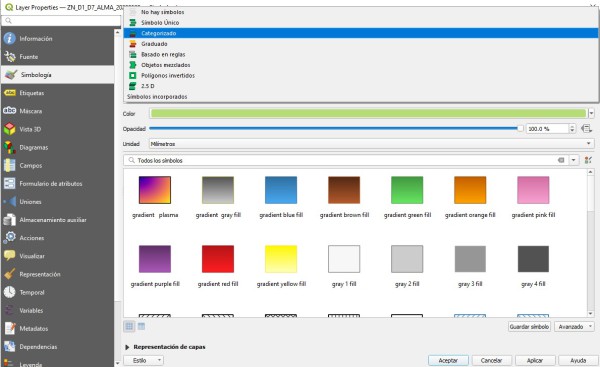Select gradient pink fill symbol

pyautogui.click(x=533, y=197)
